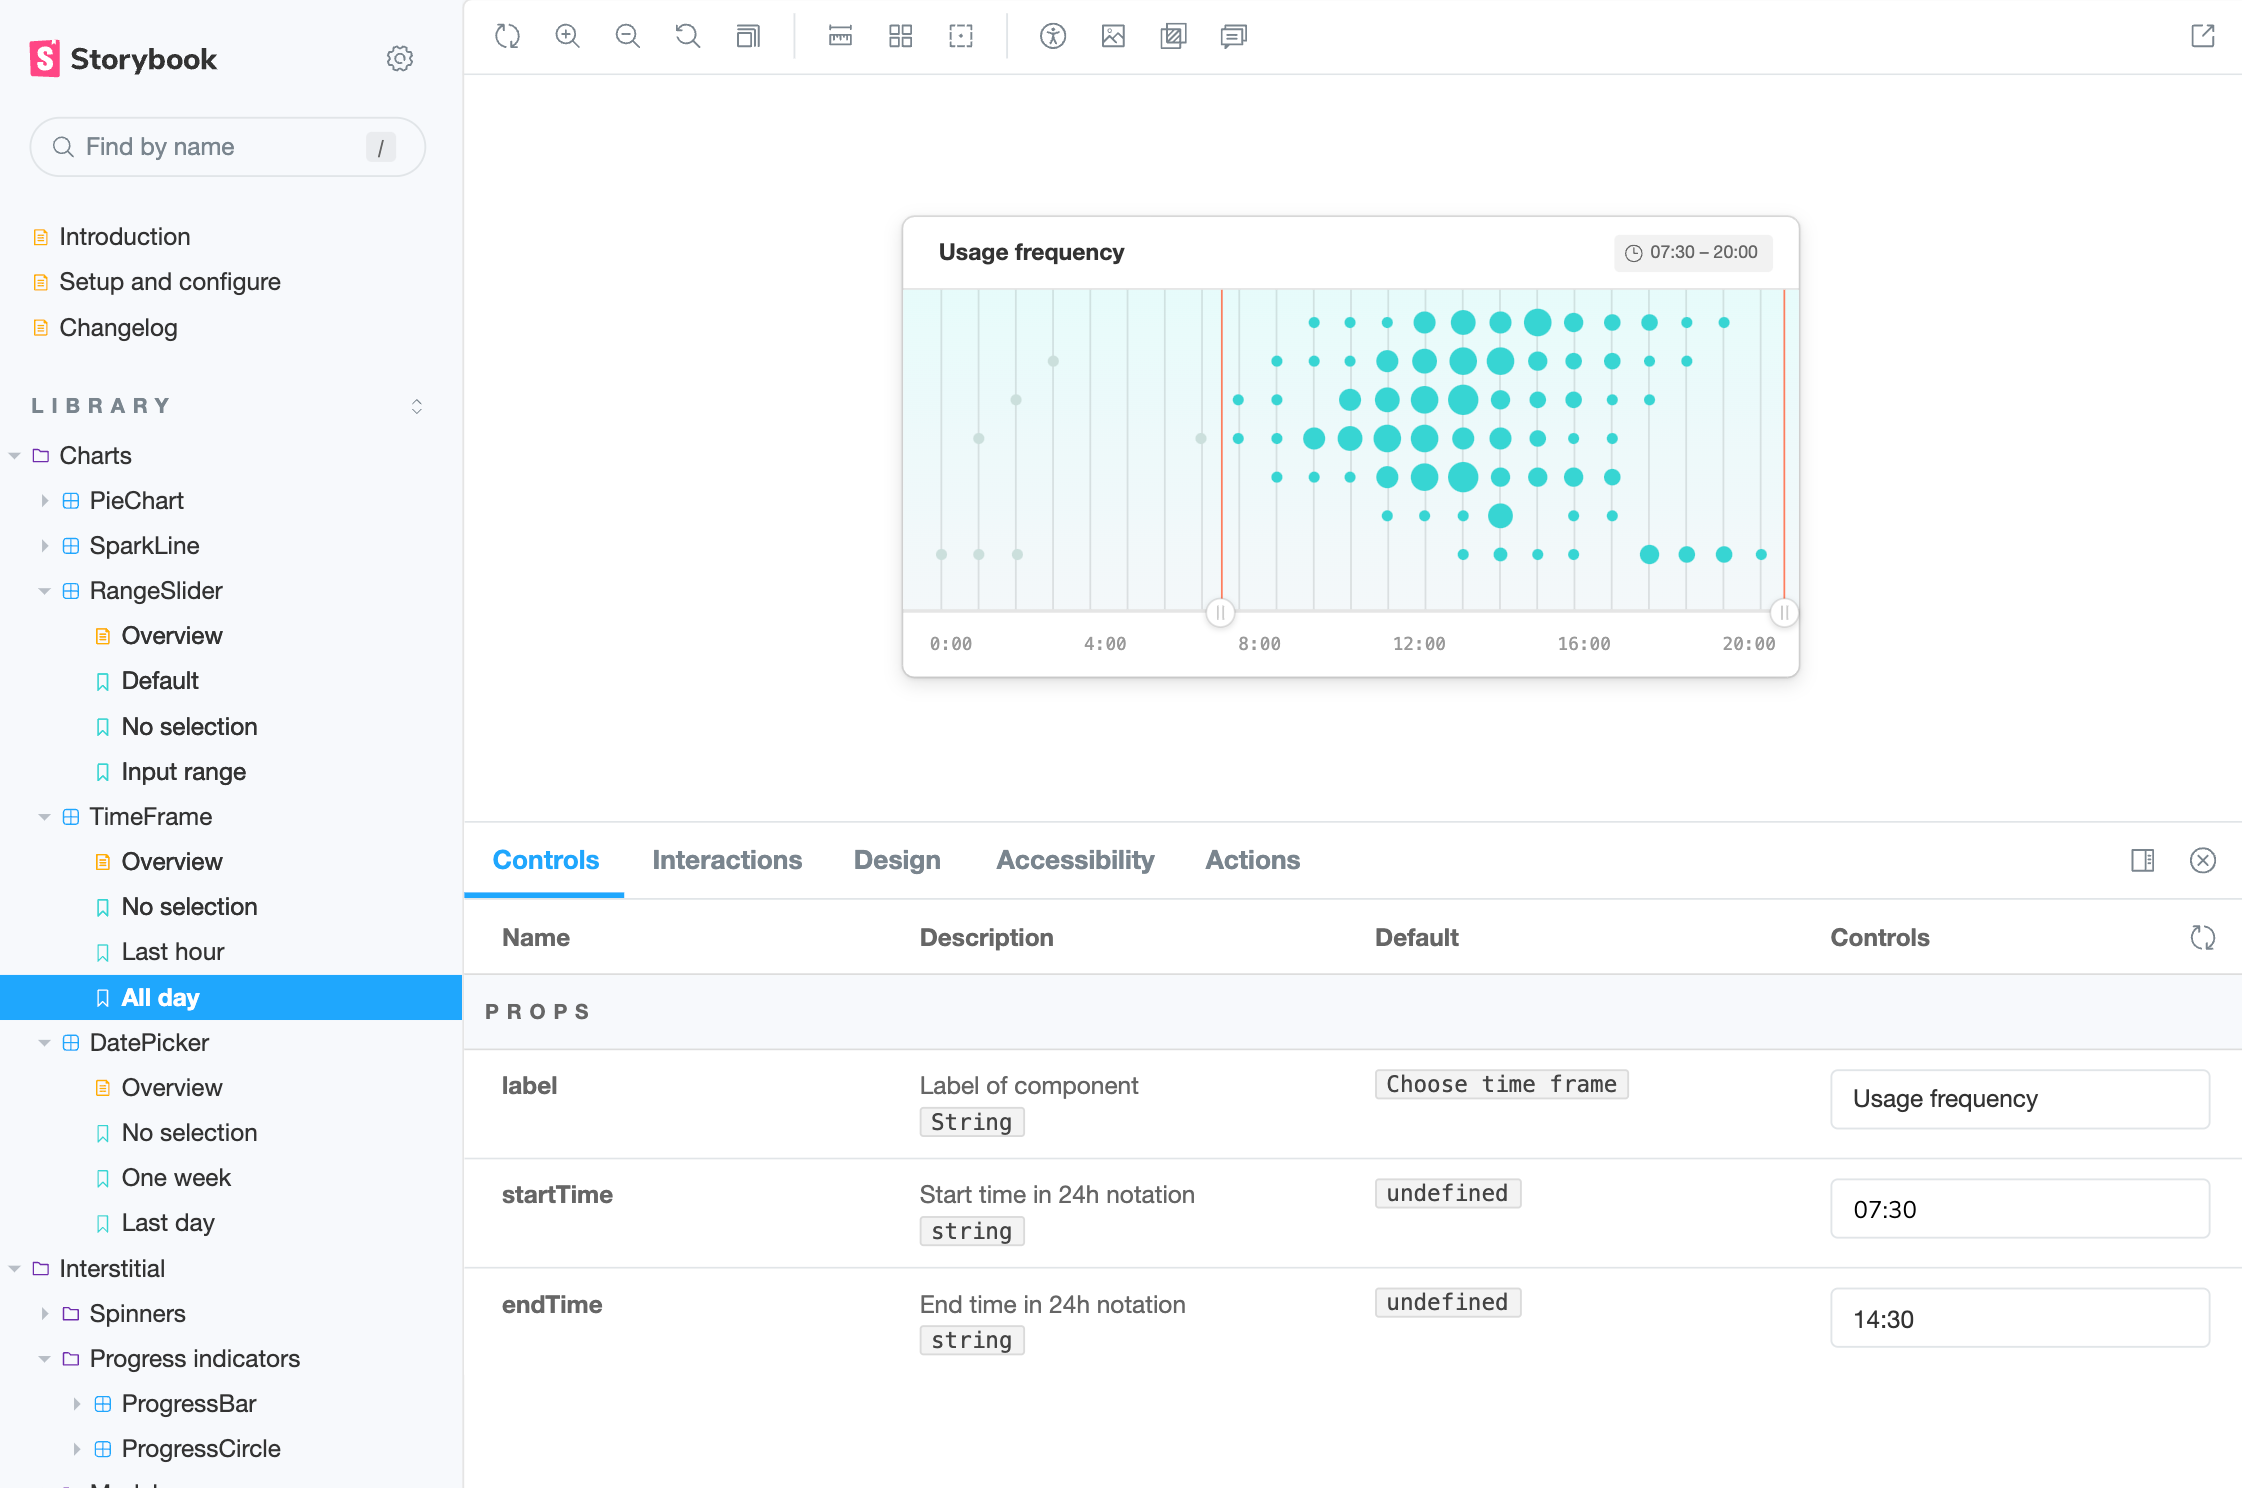Change addon panel orientation icon
Viewport: 2242px width, 1488px height.
click(x=2142, y=860)
